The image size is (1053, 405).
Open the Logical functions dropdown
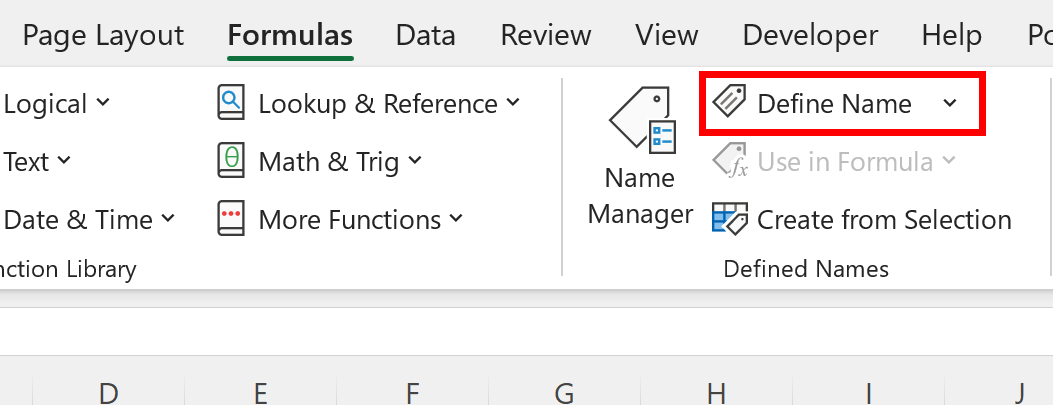pos(56,104)
